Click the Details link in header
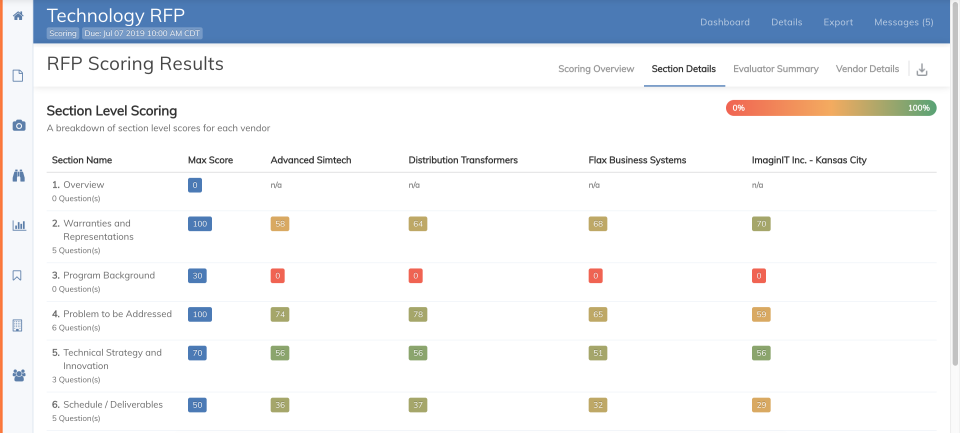The height and width of the screenshot is (433, 960). [x=786, y=22]
